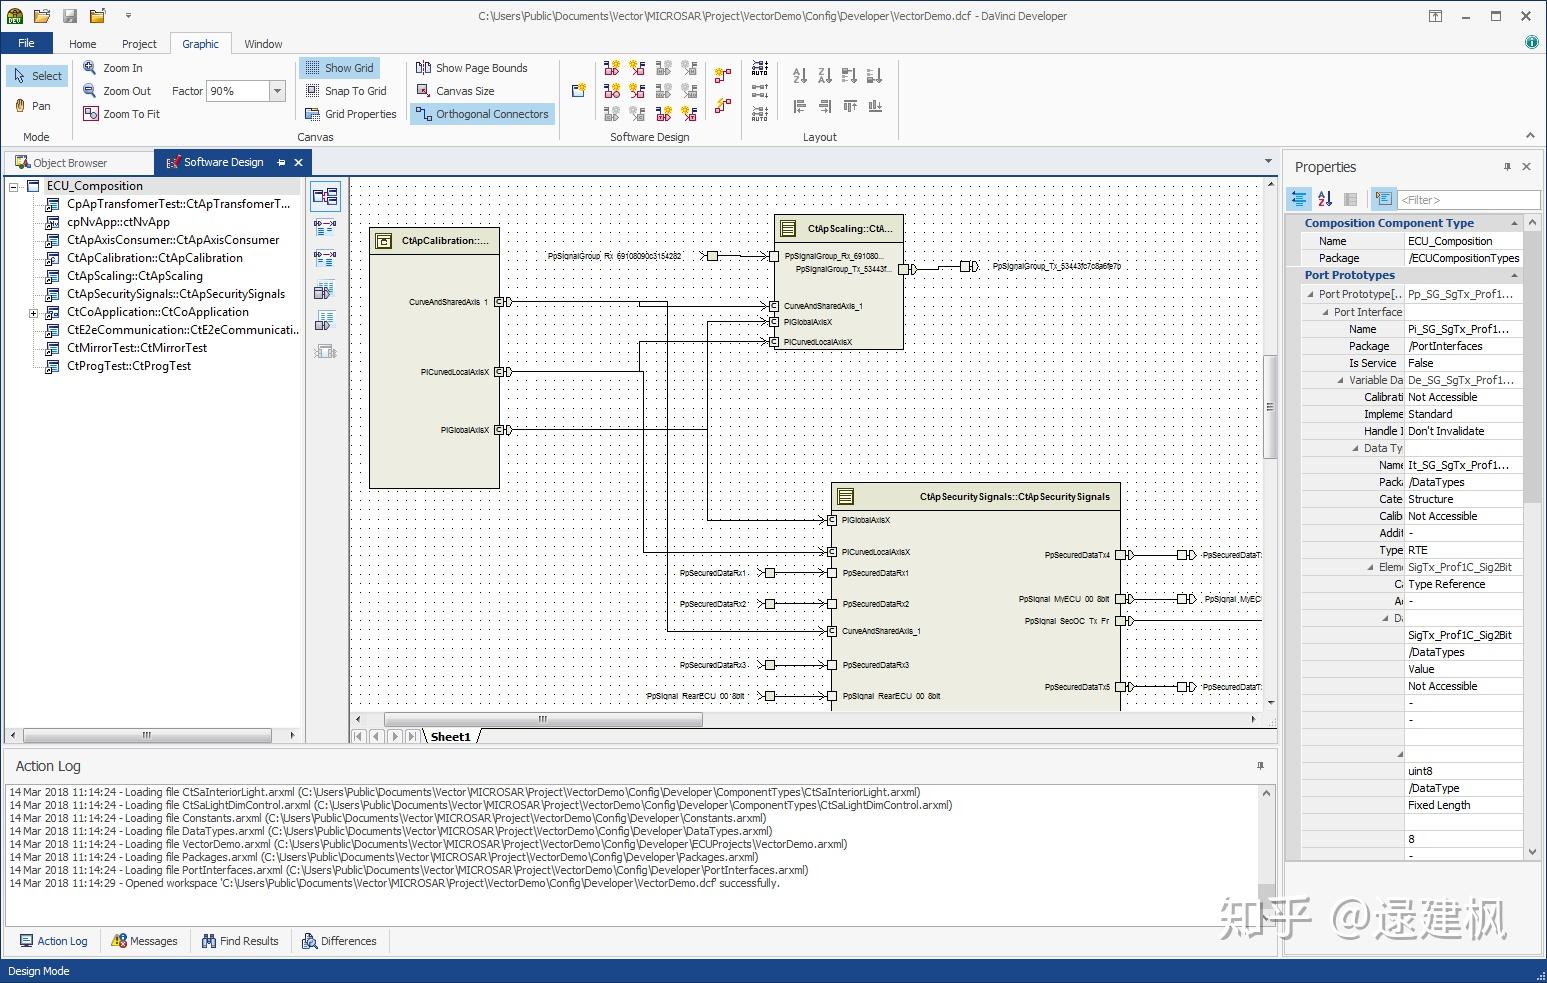Image resolution: width=1547 pixels, height=983 pixels.
Task: Click the Canvas Size icon
Action: pyautogui.click(x=423, y=91)
